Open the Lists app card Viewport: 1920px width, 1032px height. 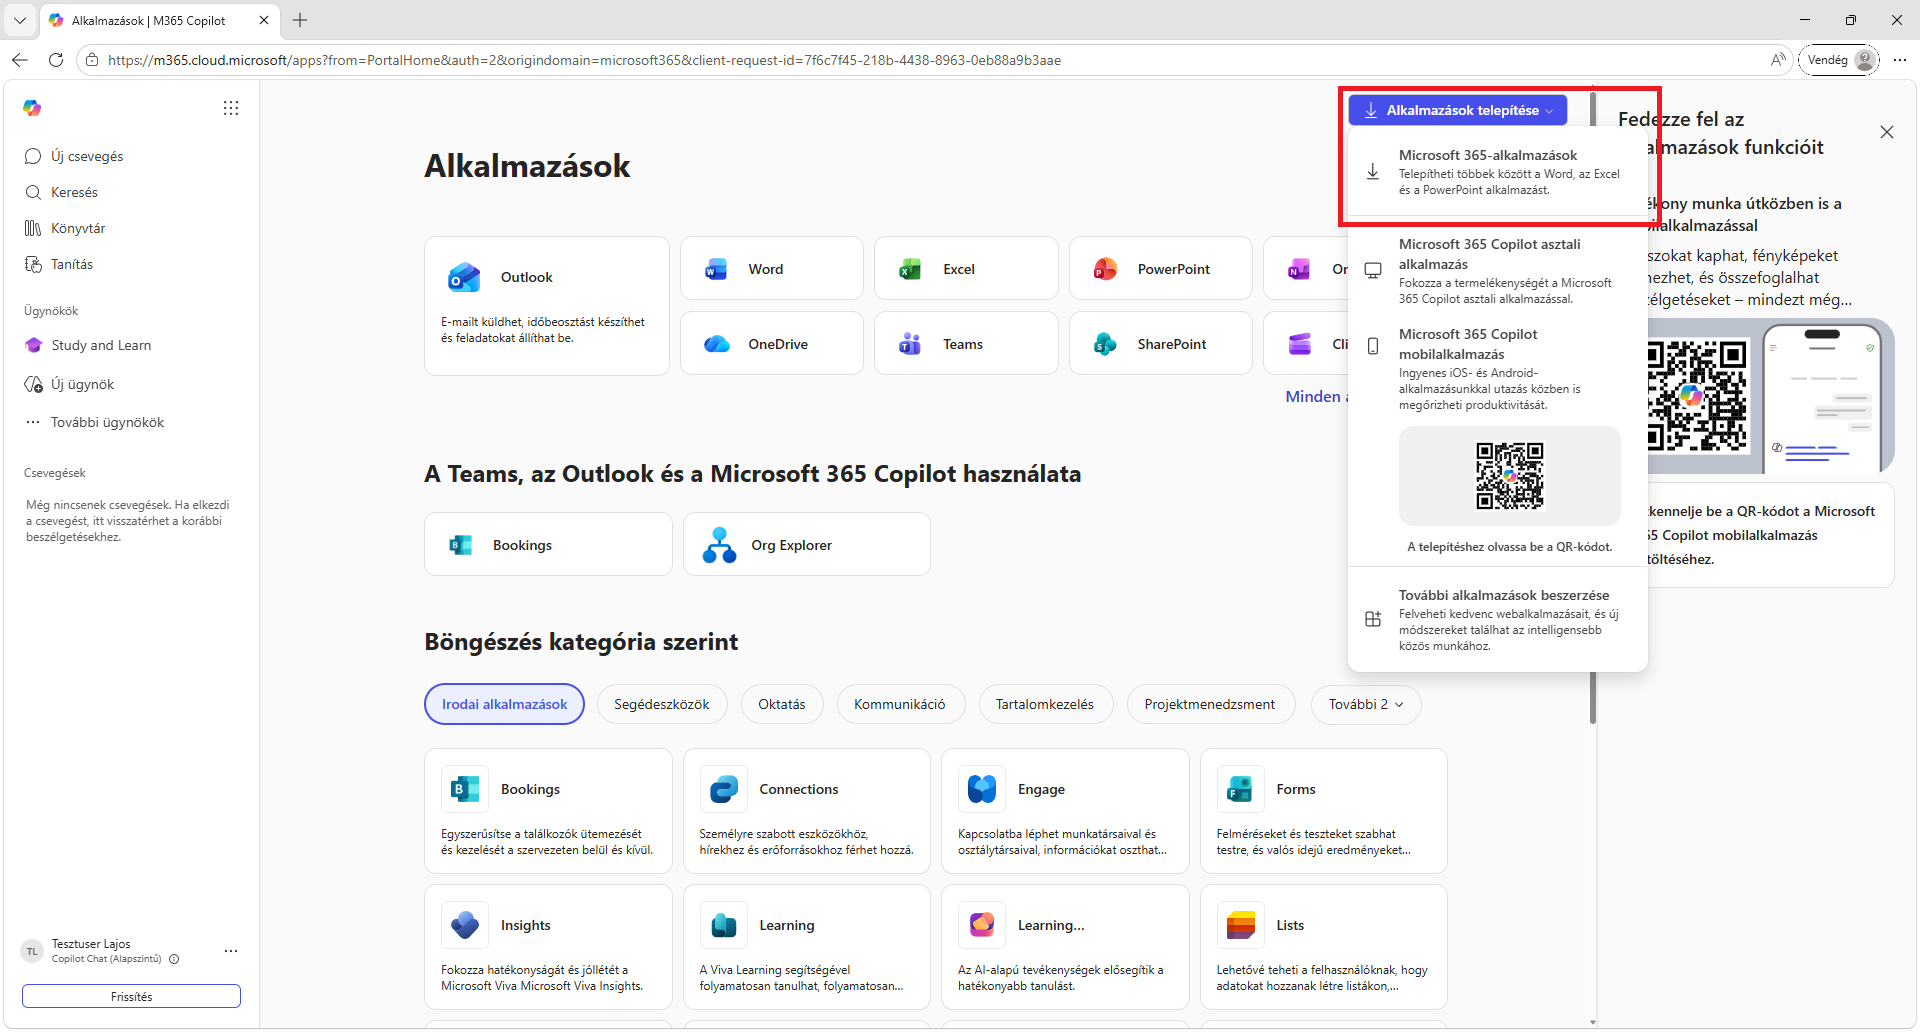[1324, 947]
